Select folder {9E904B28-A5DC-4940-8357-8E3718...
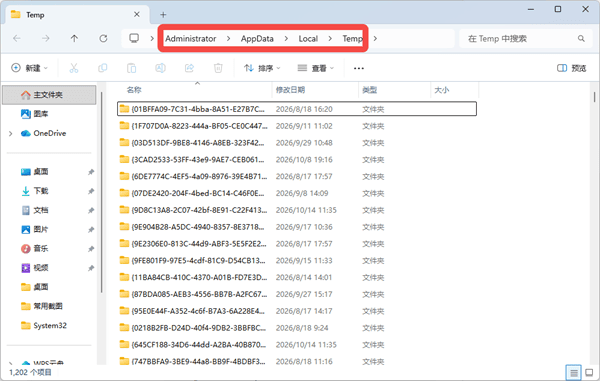Screen dimensions: 600x381 [297, 227]
